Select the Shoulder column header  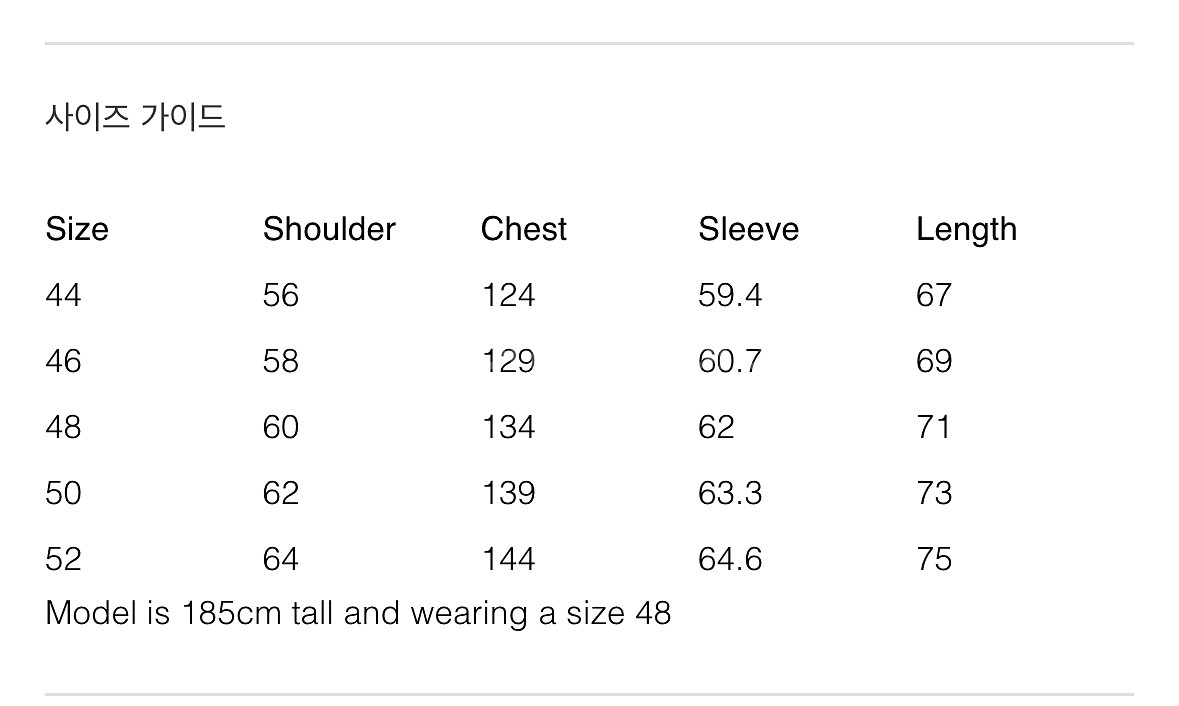click(329, 229)
